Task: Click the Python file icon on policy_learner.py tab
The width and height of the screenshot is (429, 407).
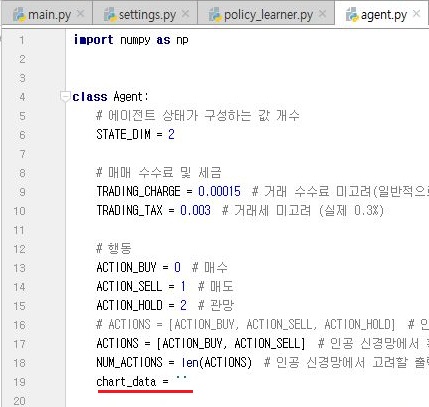Action: pyautogui.click(x=215, y=15)
